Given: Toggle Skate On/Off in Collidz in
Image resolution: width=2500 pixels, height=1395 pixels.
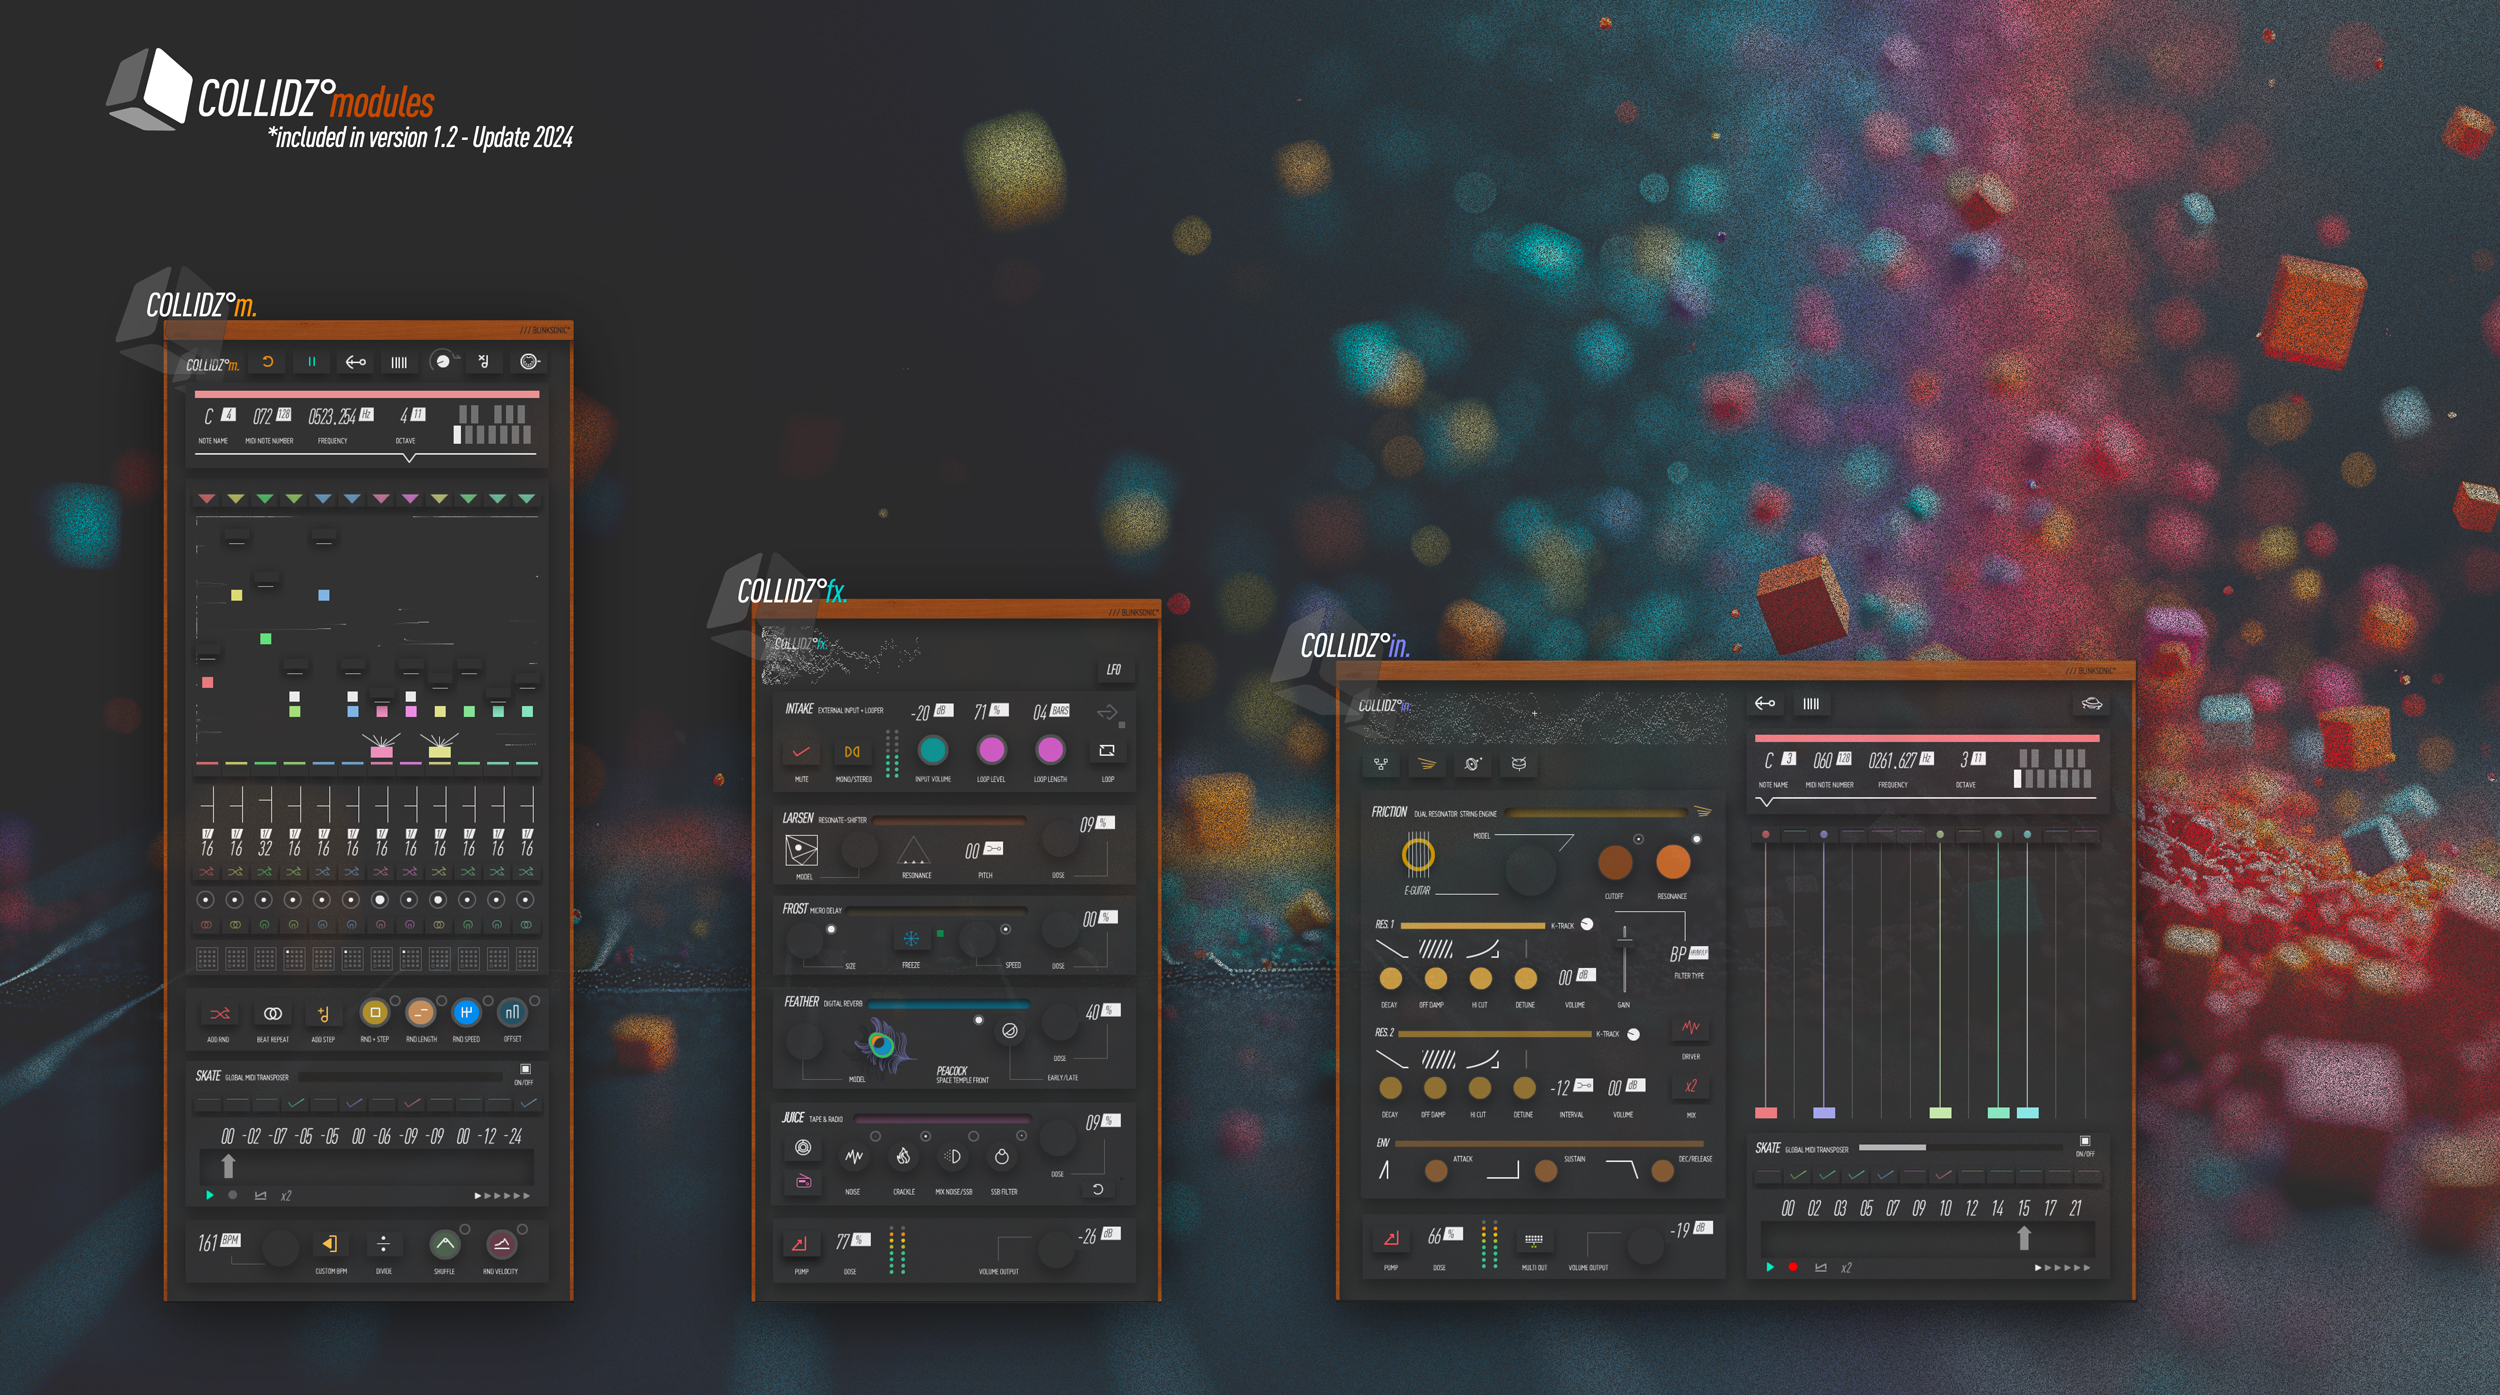Looking at the screenshot, I should [2085, 1141].
